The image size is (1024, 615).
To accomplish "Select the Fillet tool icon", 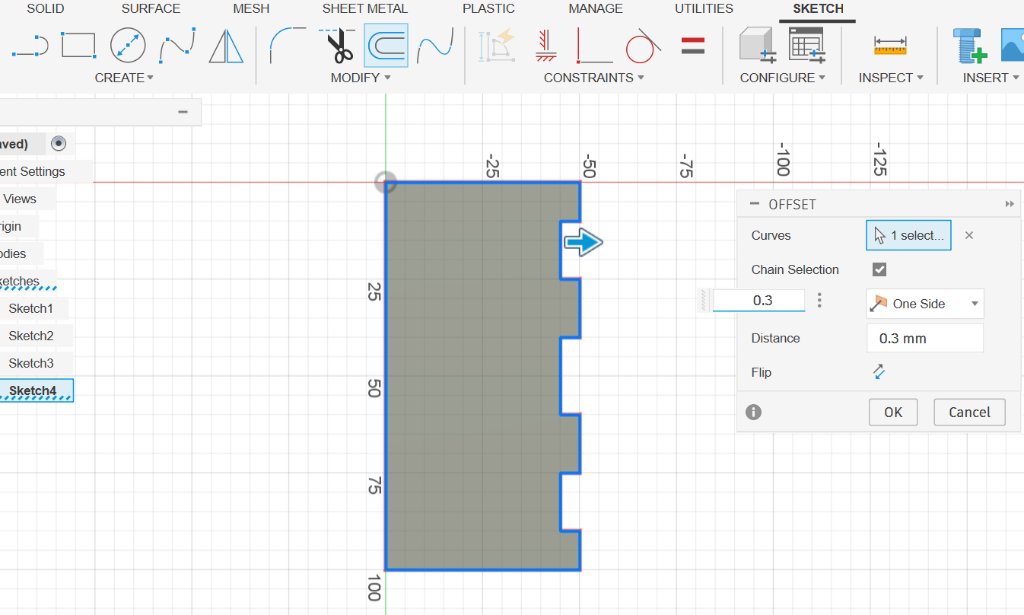I will (x=287, y=45).
